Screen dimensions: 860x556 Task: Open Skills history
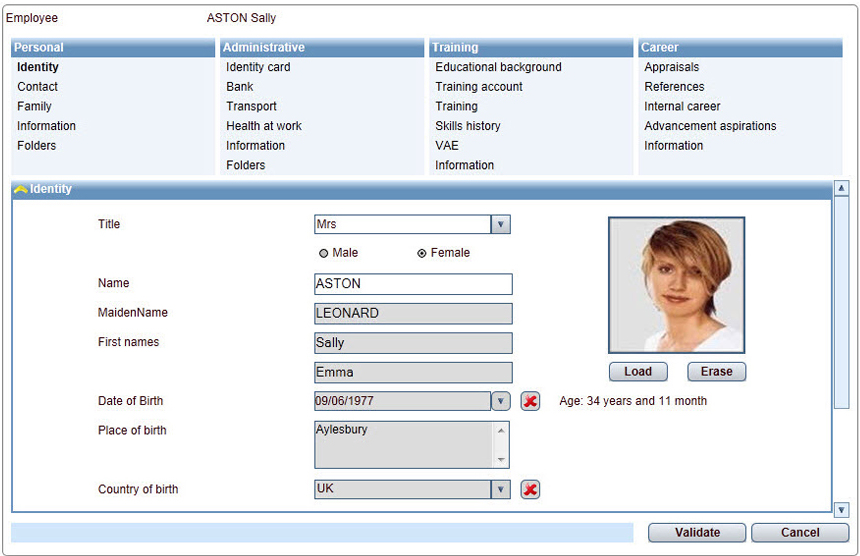468,126
